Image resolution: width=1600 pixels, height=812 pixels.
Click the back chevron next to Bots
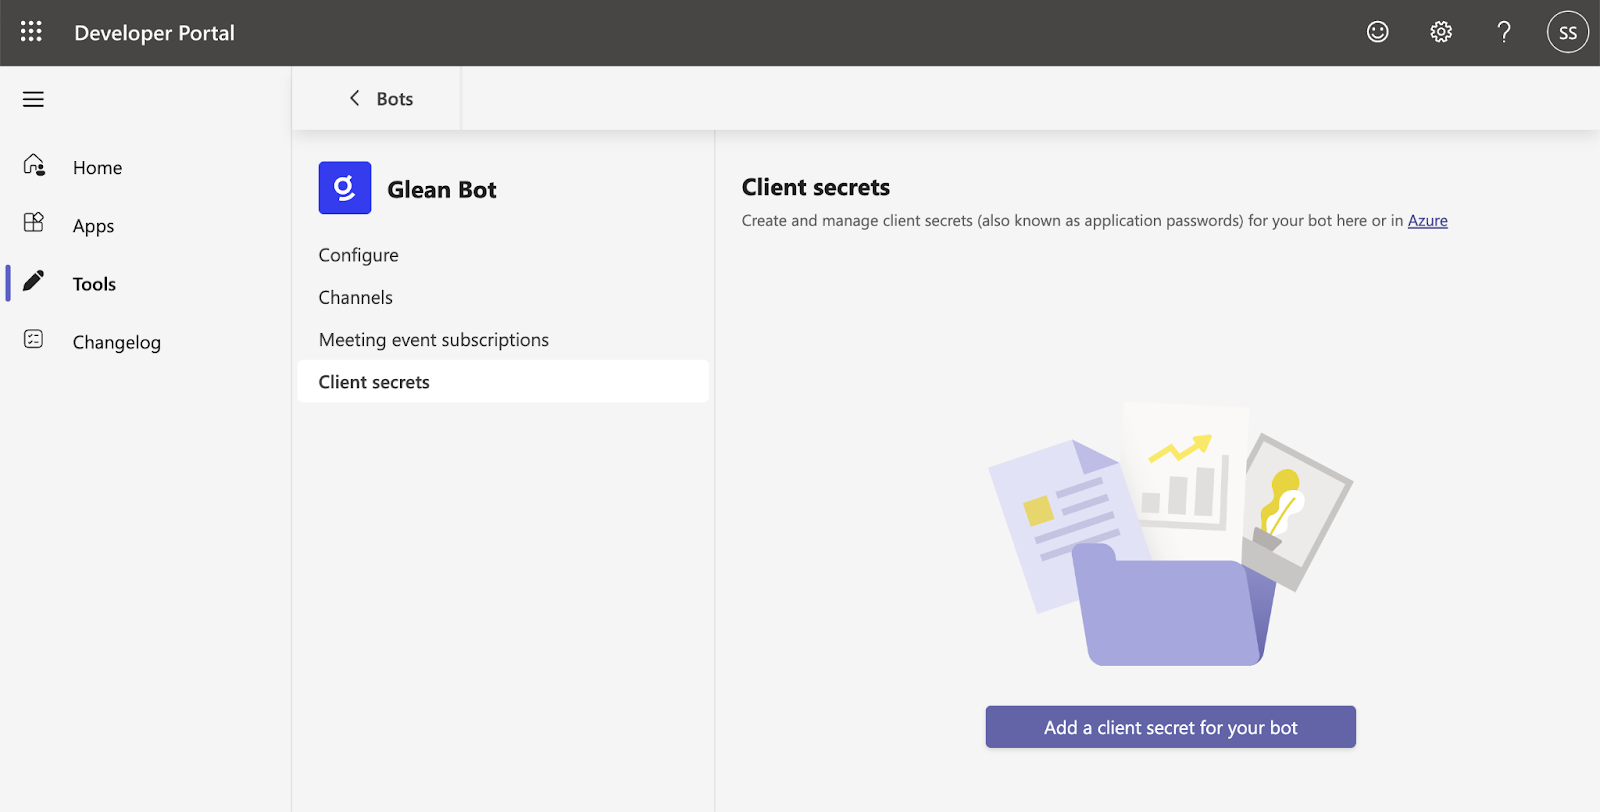pos(354,98)
